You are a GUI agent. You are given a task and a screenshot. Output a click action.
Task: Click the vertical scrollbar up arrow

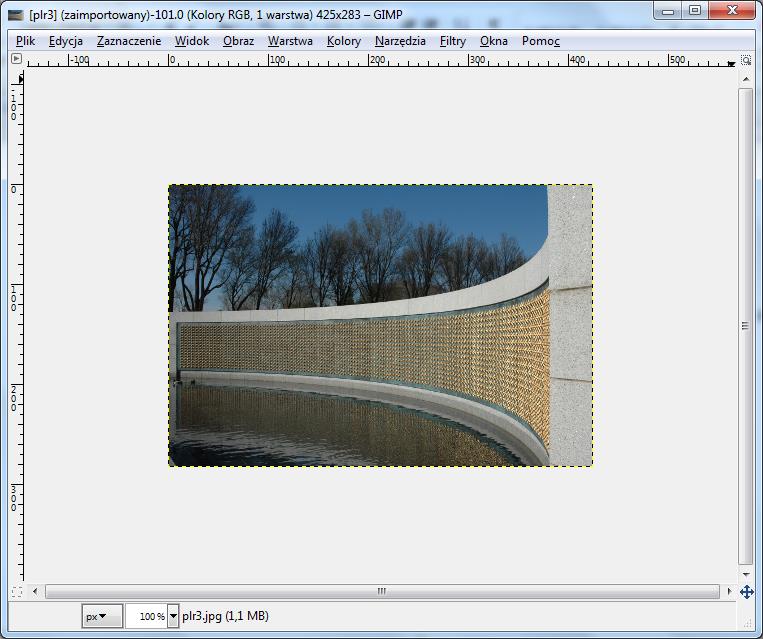pyautogui.click(x=746, y=79)
